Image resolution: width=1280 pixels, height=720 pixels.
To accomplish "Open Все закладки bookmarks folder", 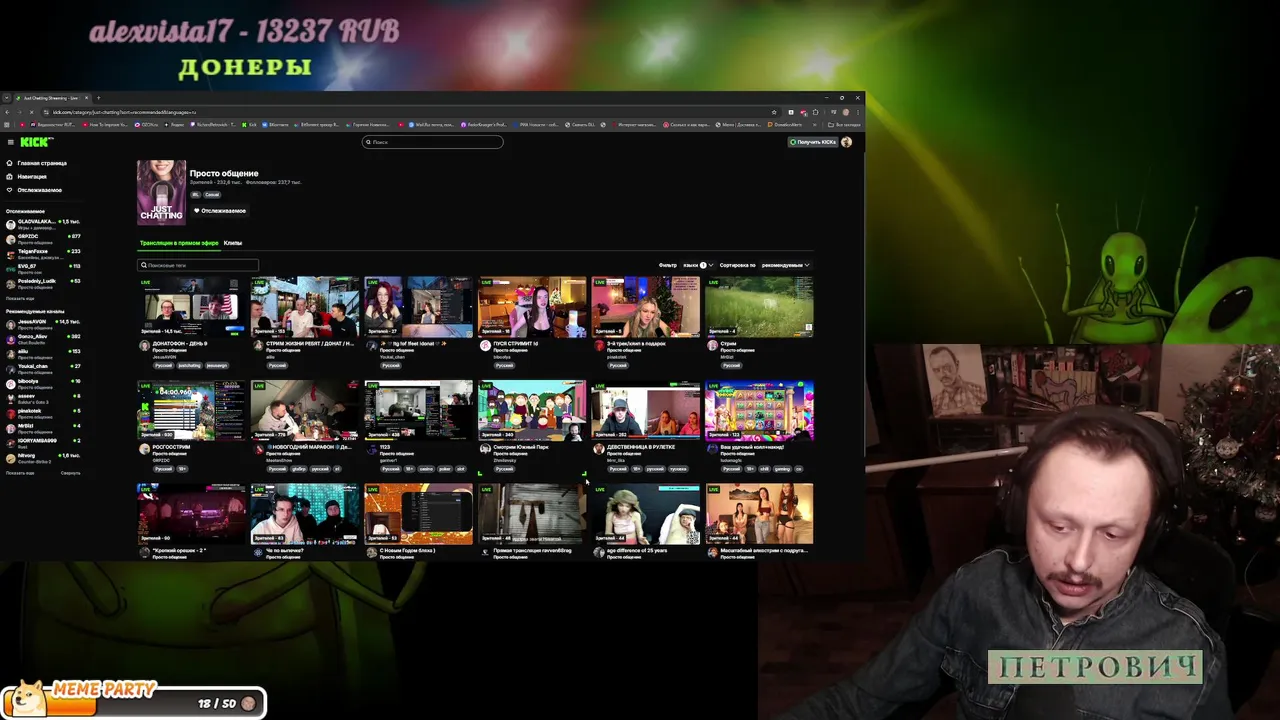I will 845,125.
